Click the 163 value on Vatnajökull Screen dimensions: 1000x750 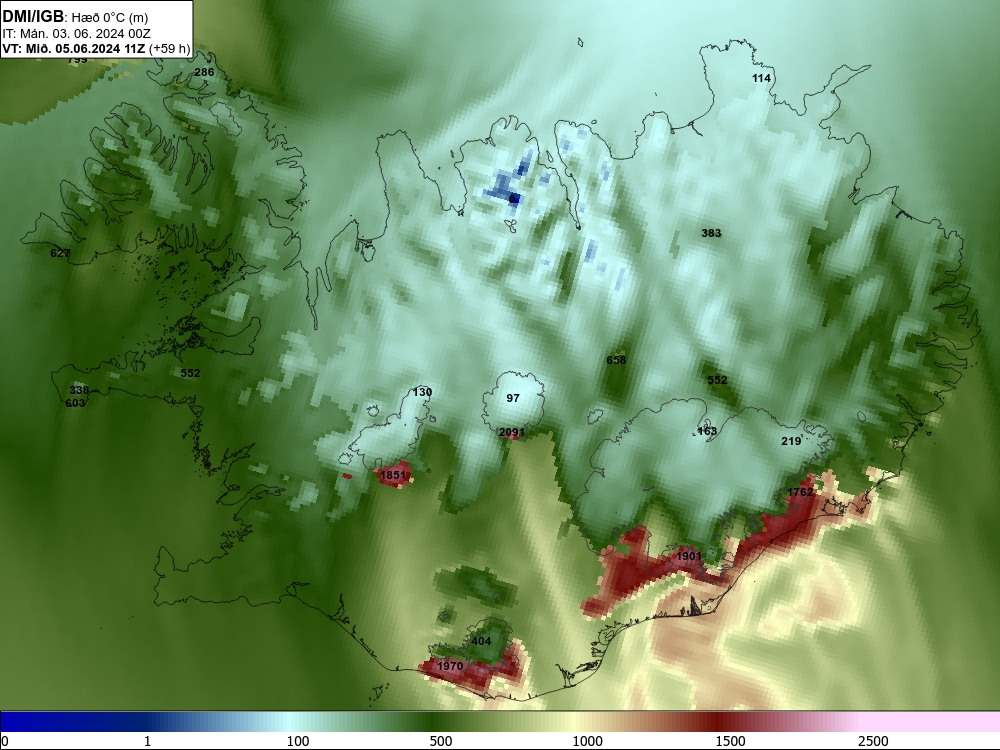[707, 431]
